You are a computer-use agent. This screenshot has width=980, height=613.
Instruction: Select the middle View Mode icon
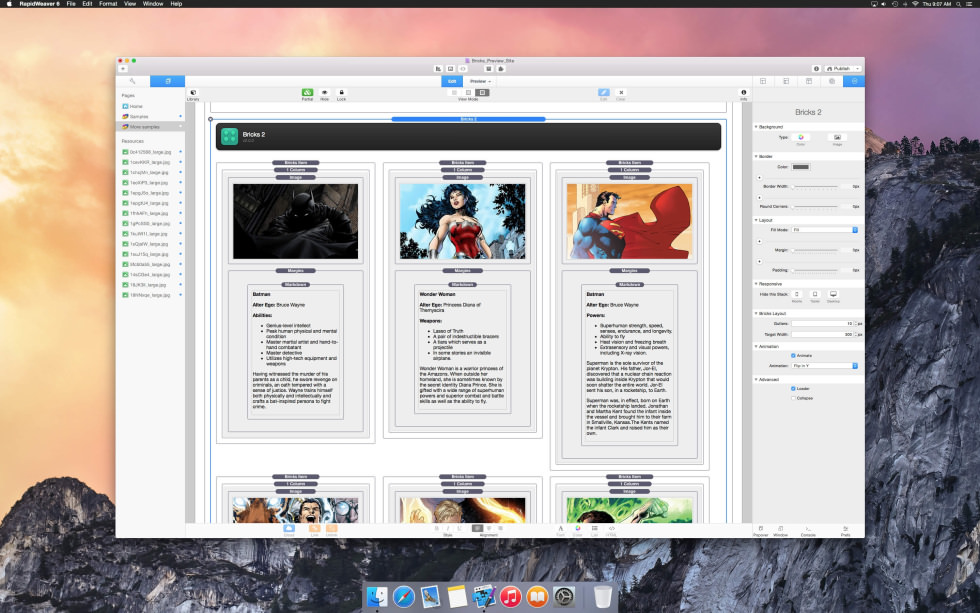pyautogui.click(x=468, y=92)
